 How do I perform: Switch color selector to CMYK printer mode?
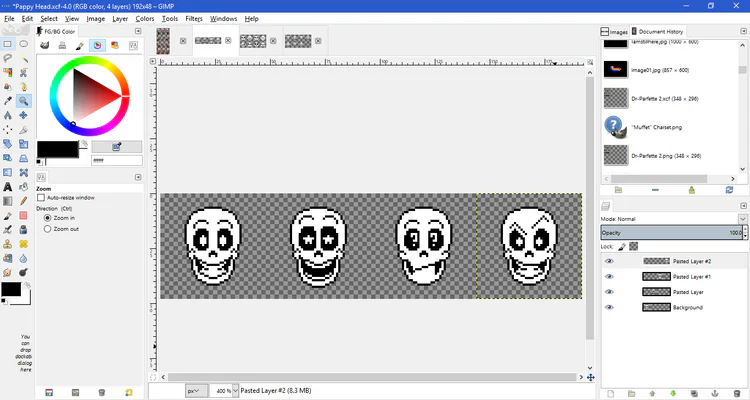point(62,45)
